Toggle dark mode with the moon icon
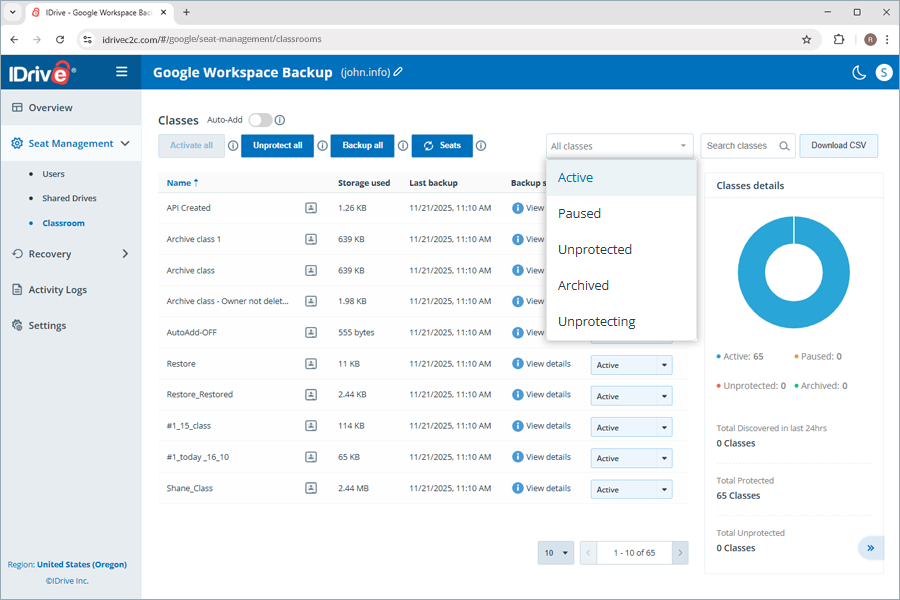Screen dimensions: 900x600 (859, 72)
